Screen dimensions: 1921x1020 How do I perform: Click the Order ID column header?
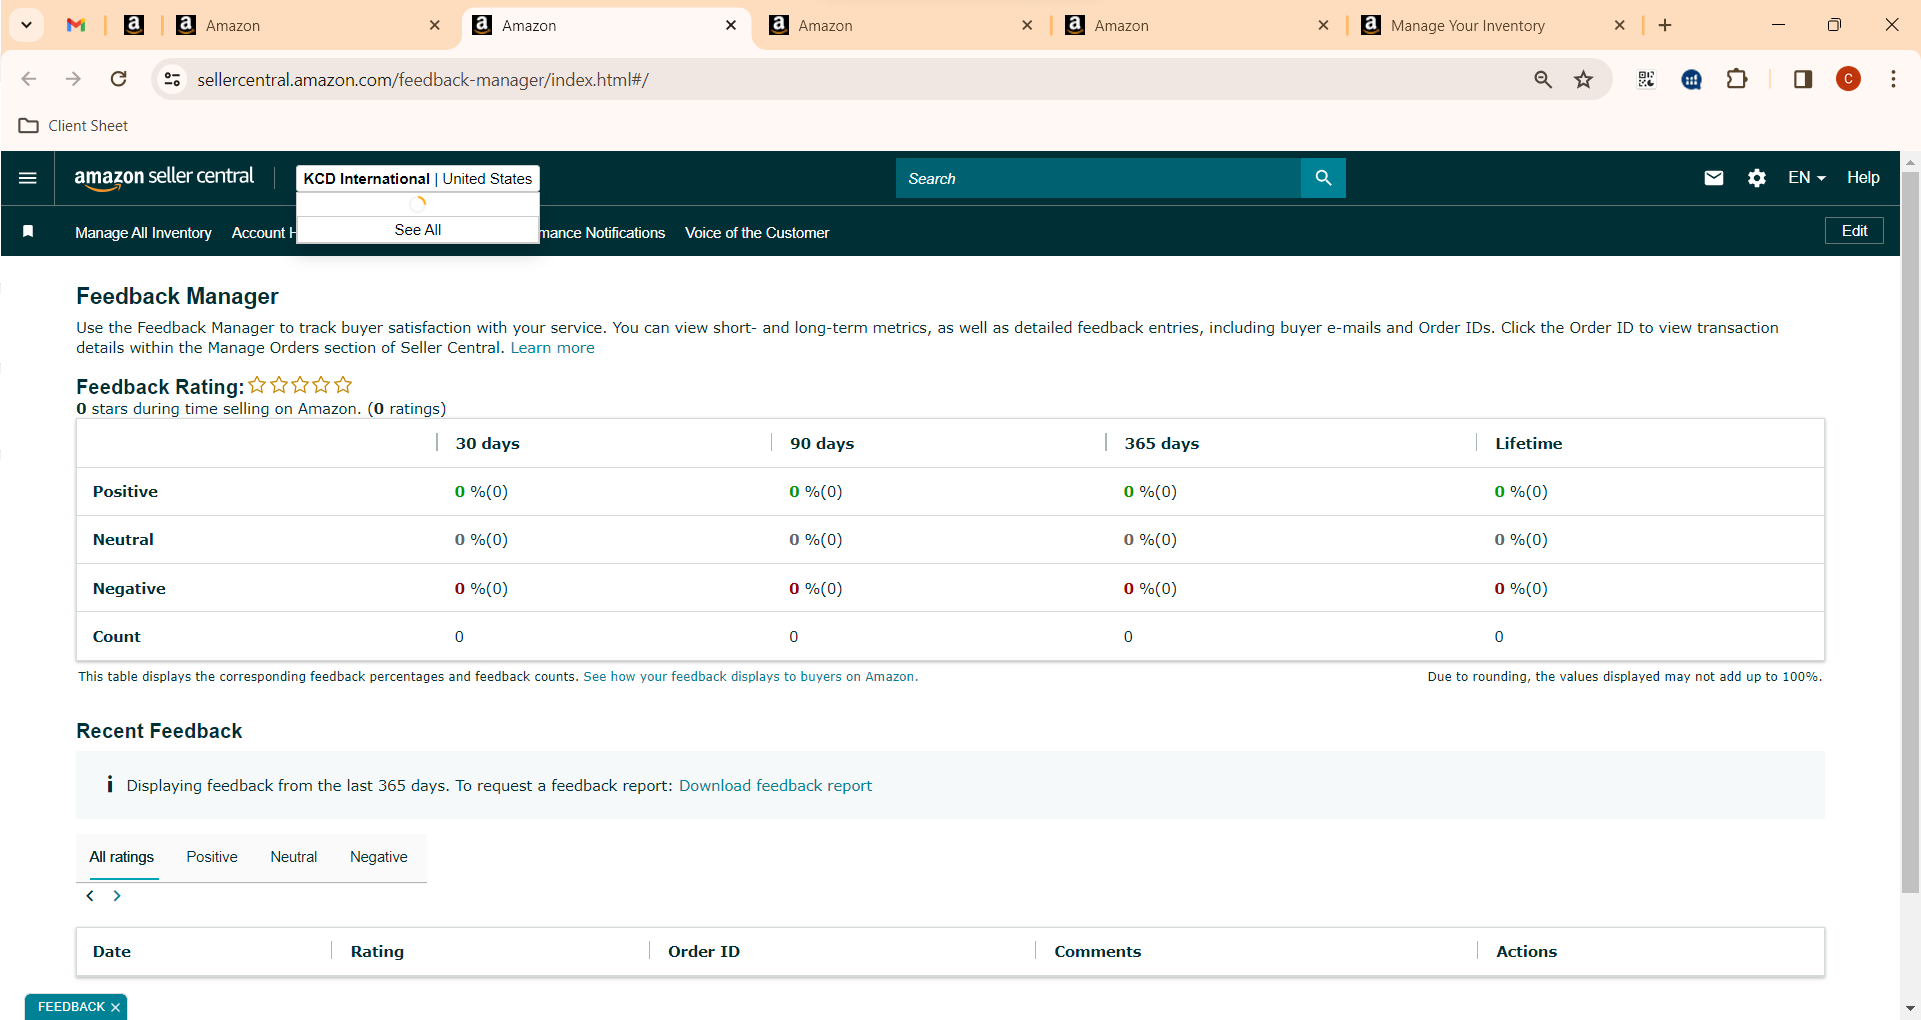(x=704, y=952)
